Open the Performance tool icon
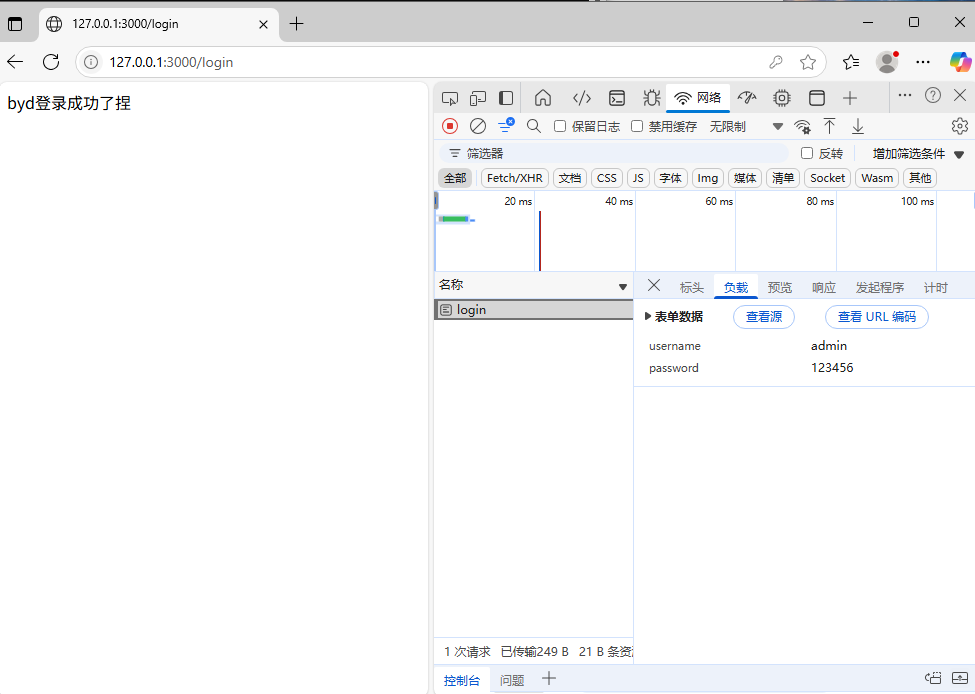Viewport: 975px width, 694px height. tap(747, 98)
